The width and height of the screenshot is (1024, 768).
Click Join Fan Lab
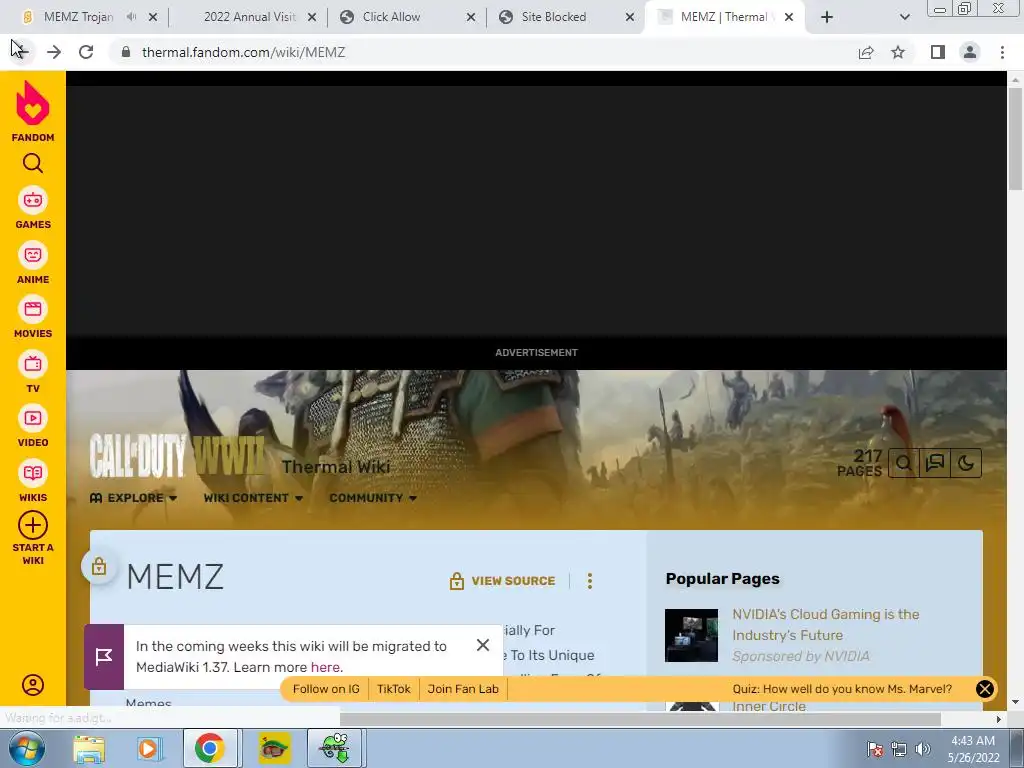pos(463,689)
